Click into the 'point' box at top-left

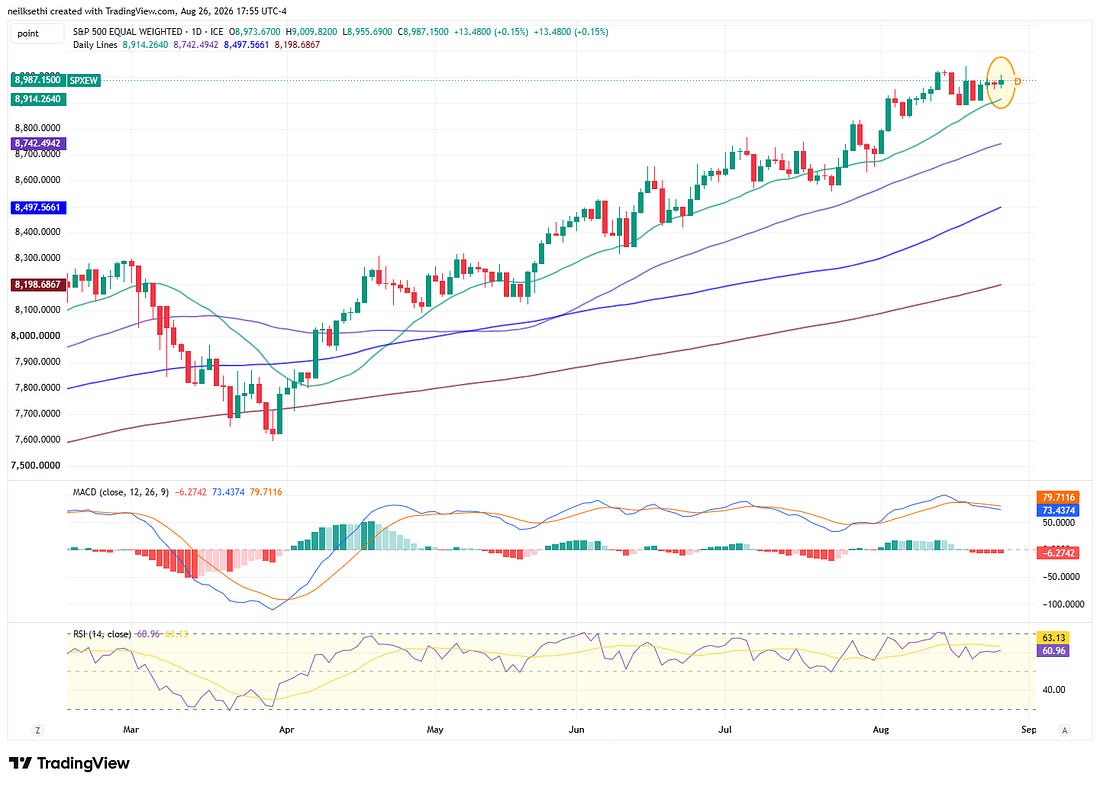(x=37, y=33)
